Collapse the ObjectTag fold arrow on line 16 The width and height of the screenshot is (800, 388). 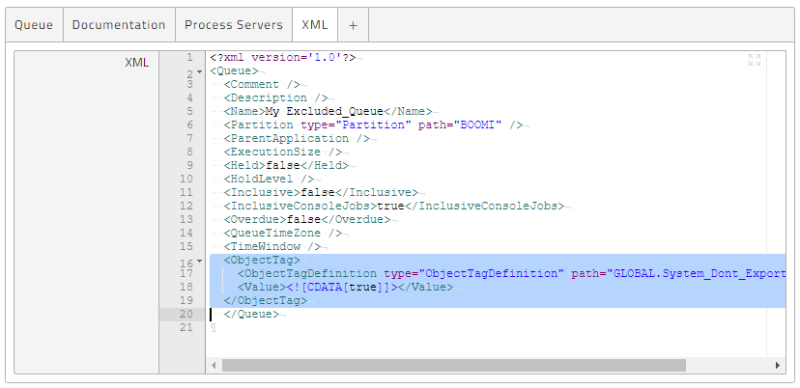[199, 261]
